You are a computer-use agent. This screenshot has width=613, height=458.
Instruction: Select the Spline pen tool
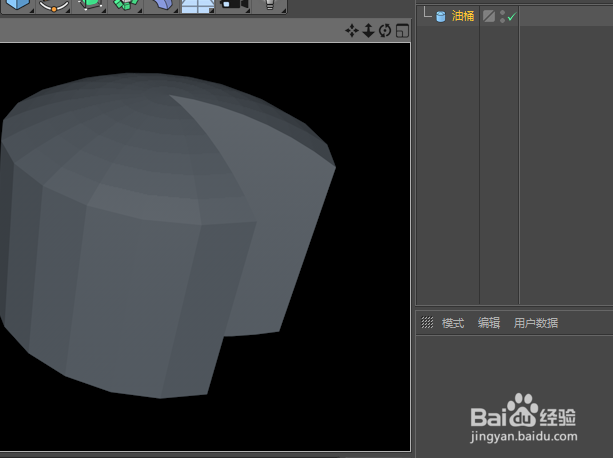coord(54,5)
